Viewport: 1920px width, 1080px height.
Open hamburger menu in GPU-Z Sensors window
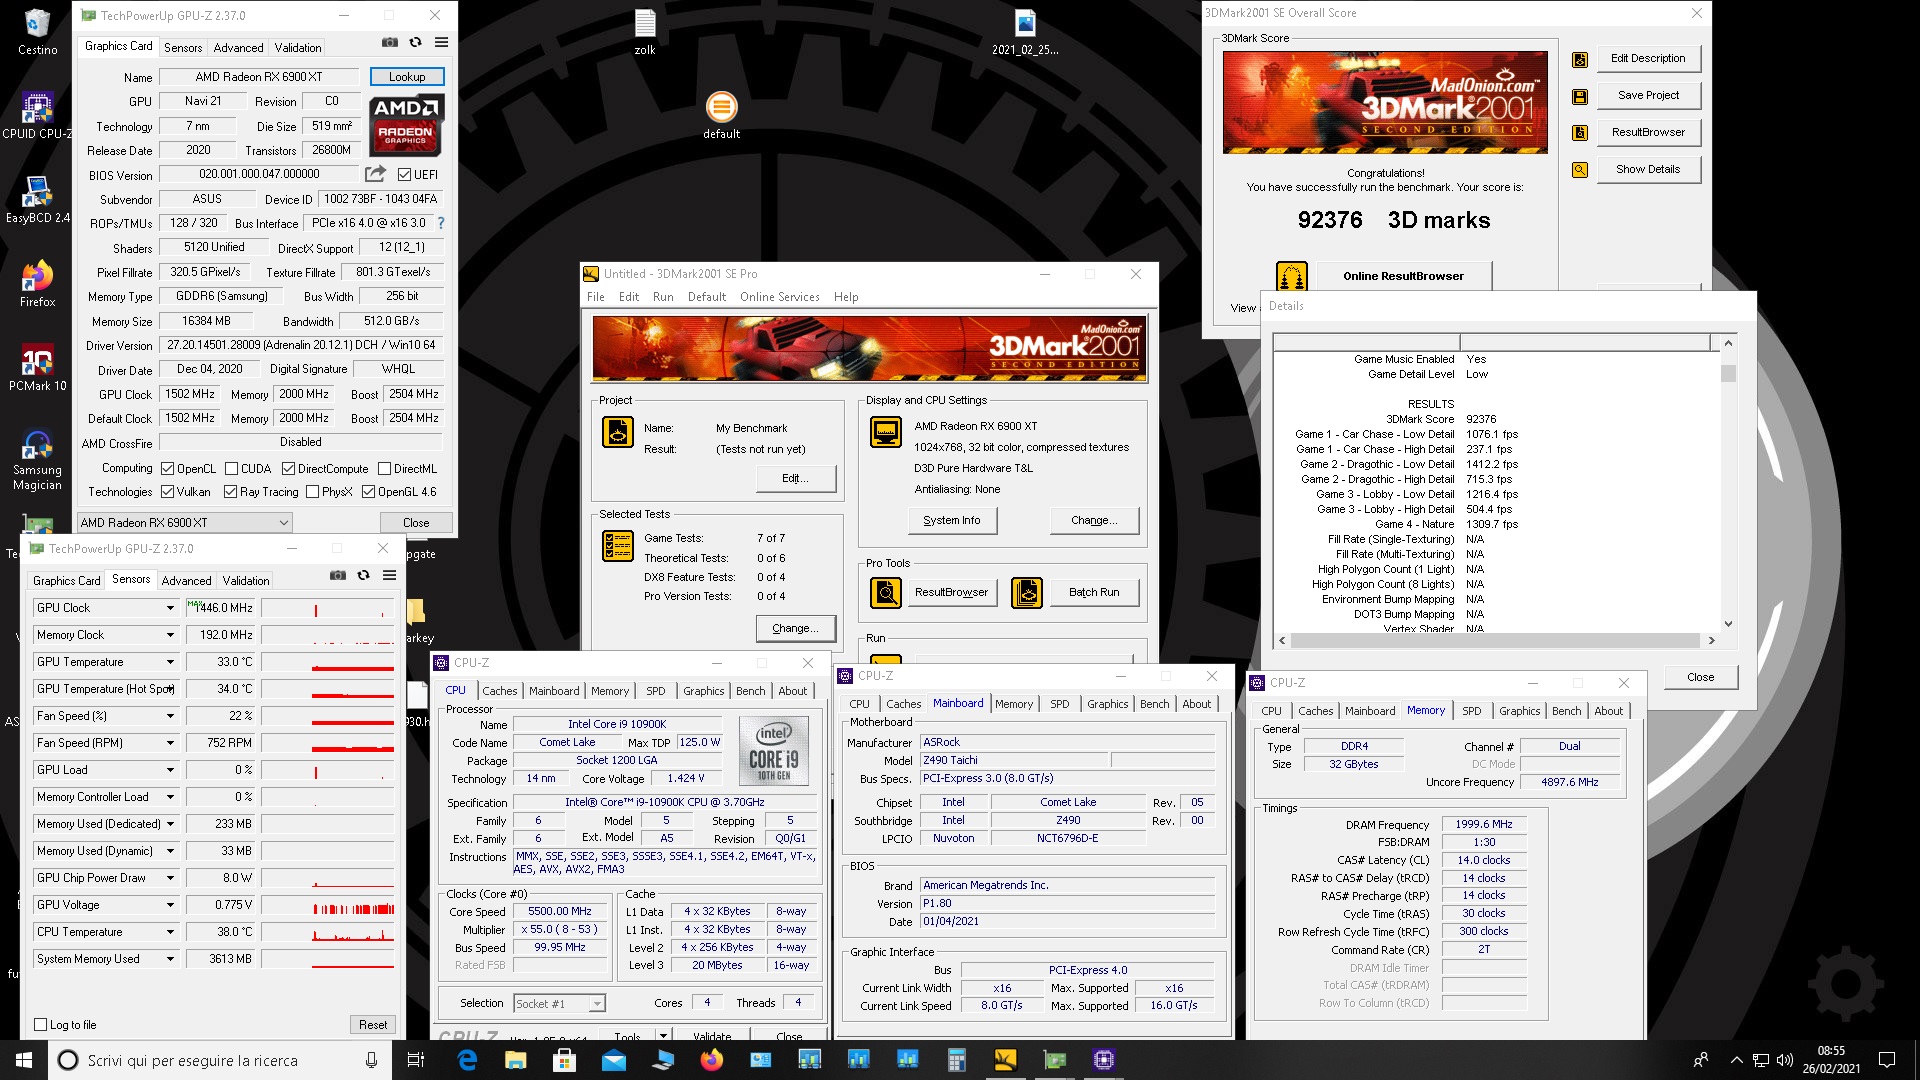point(389,576)
